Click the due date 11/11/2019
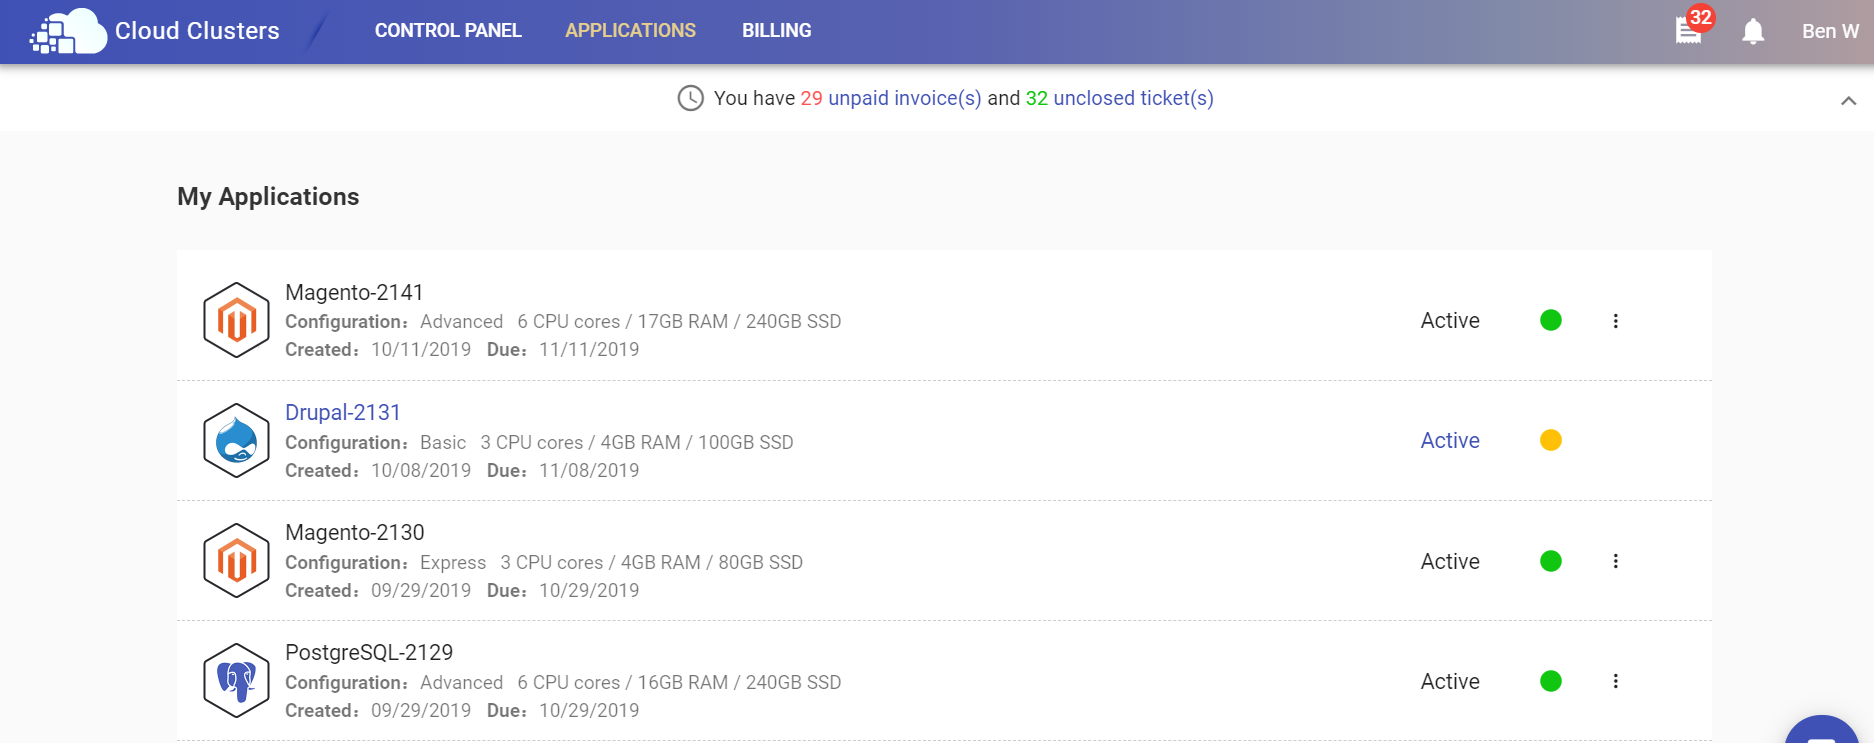The image size is (1874, 743). click(x=589, y=349)
